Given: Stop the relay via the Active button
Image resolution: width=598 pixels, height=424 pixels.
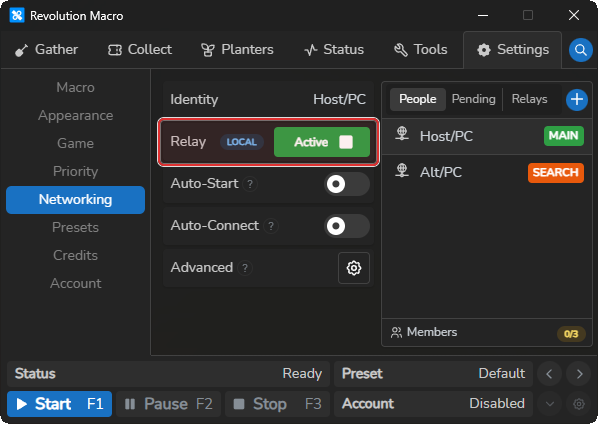Looking at the screenshot, I should tap(322, 142).
